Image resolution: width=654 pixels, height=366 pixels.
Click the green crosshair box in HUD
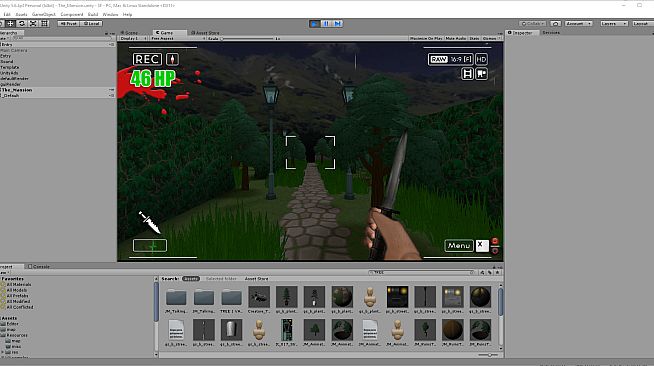point(150,246)
